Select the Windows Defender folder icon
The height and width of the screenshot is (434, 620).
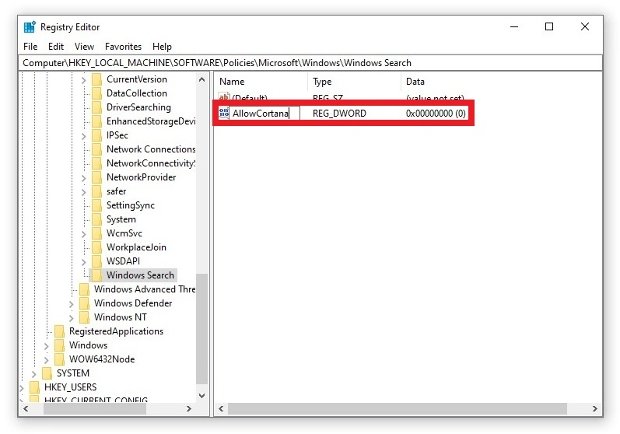pos(84,304)
